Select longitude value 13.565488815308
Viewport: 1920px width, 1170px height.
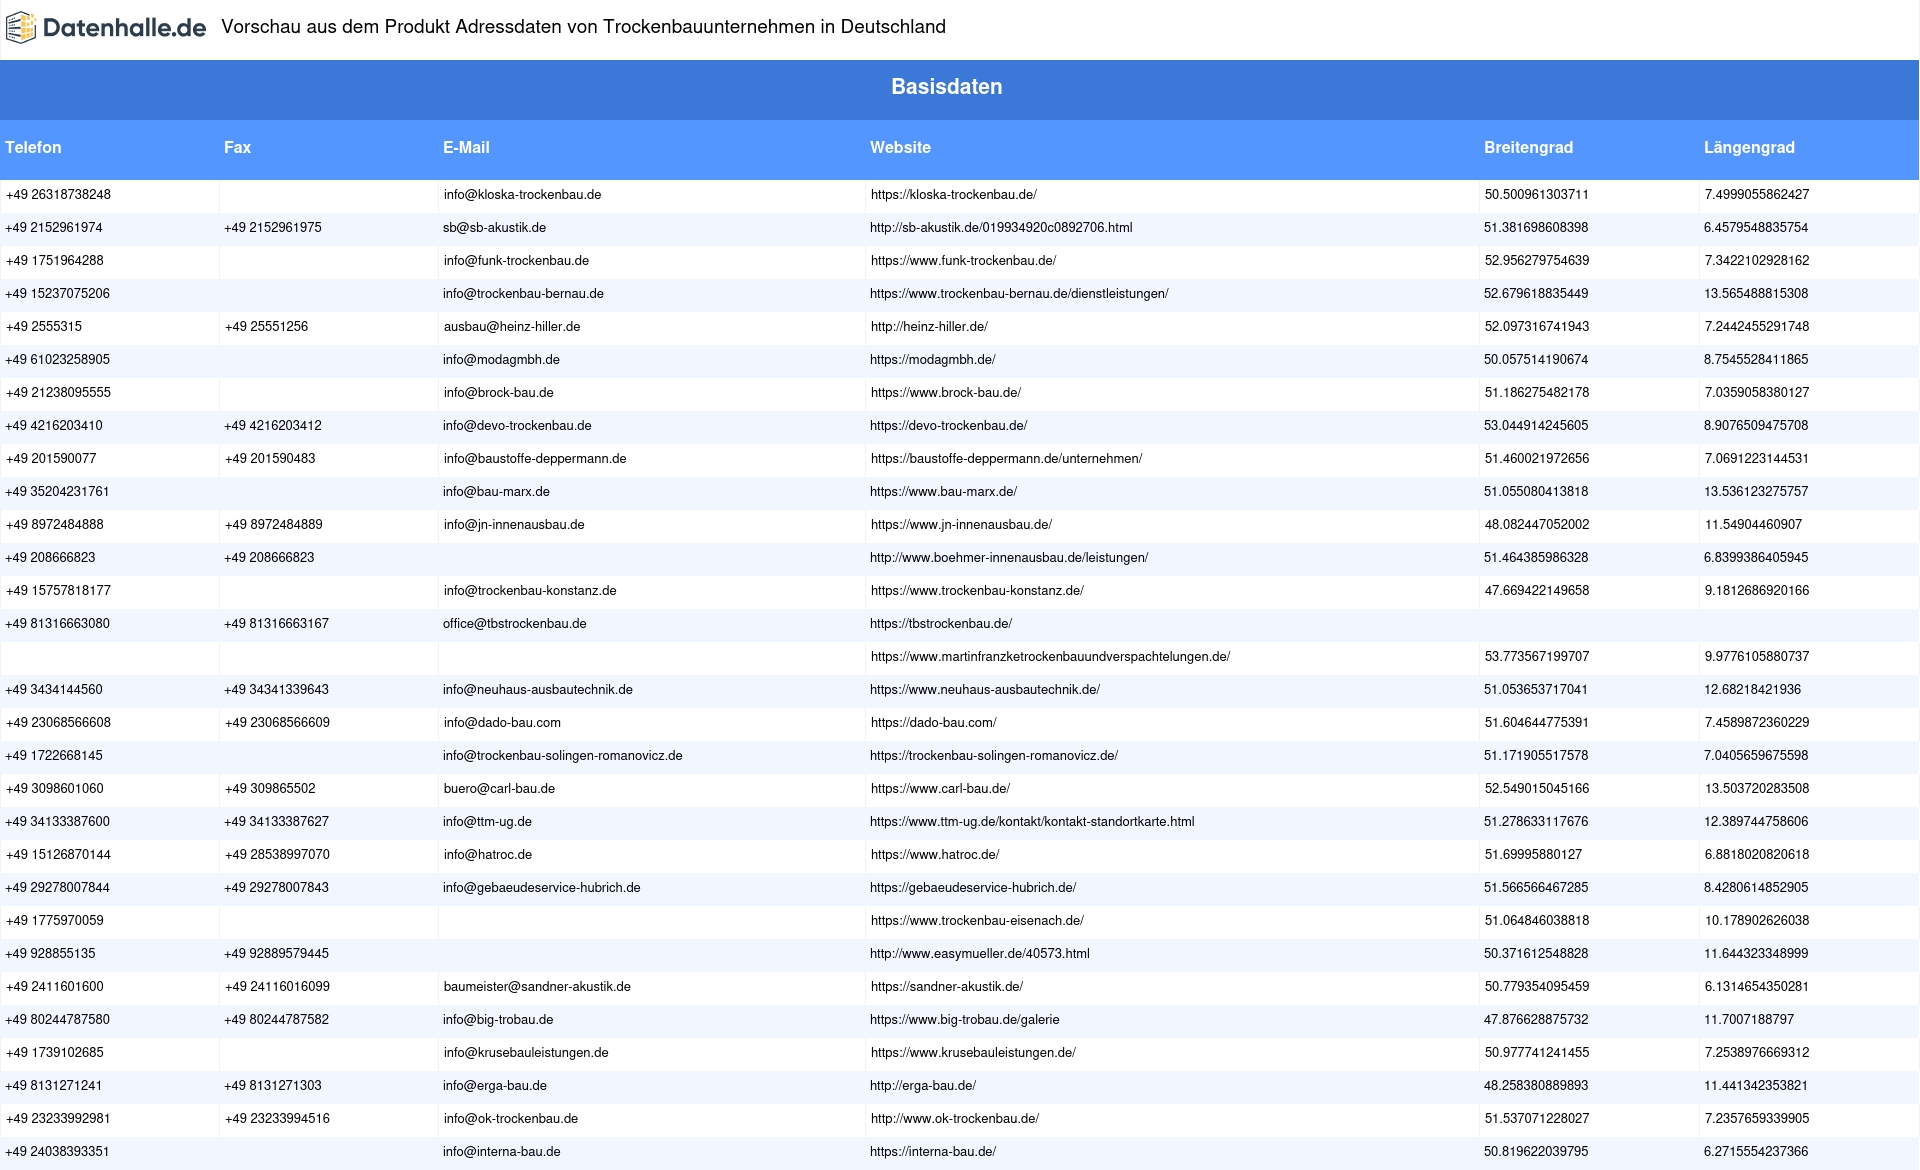(1756, 294)
